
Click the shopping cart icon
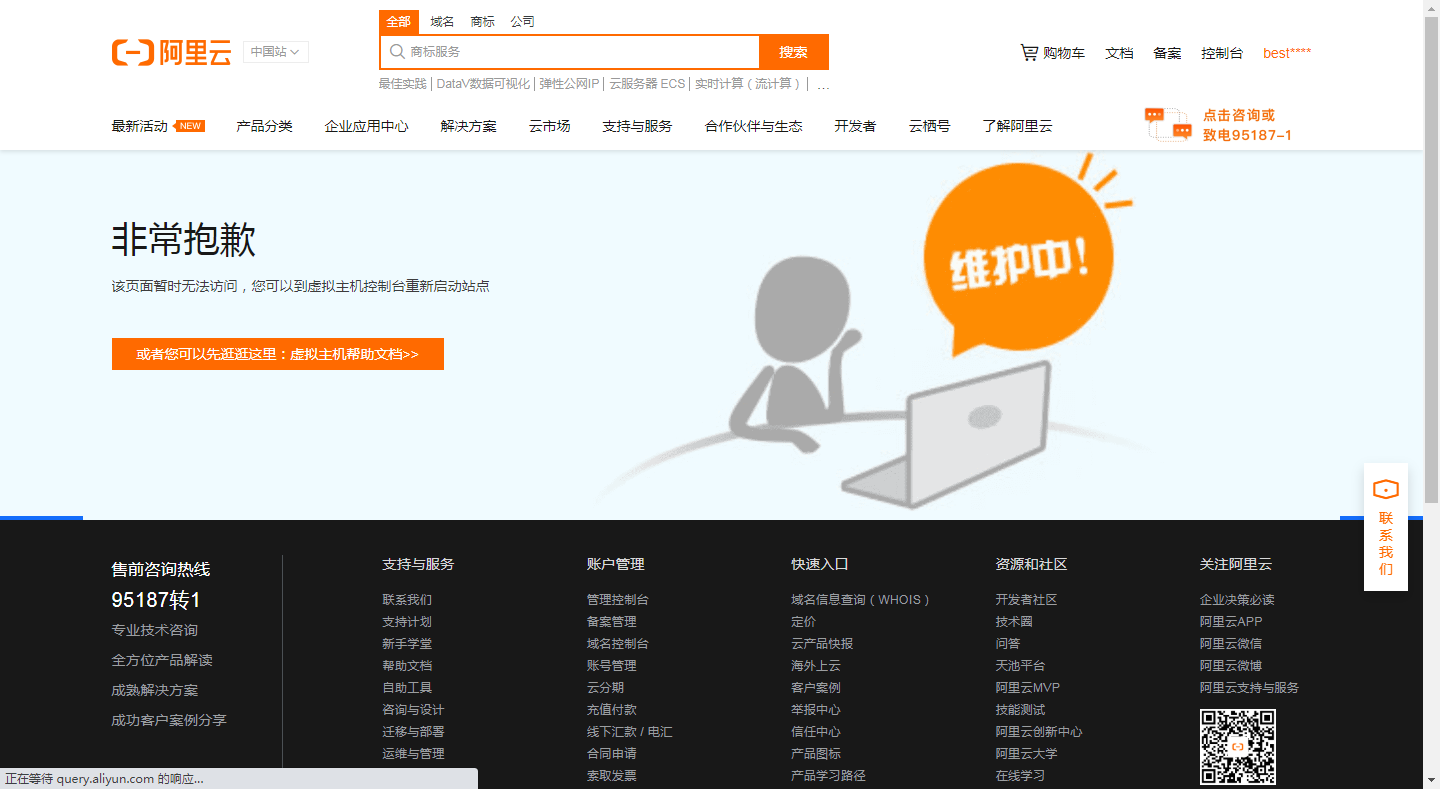click(1029, 52)
